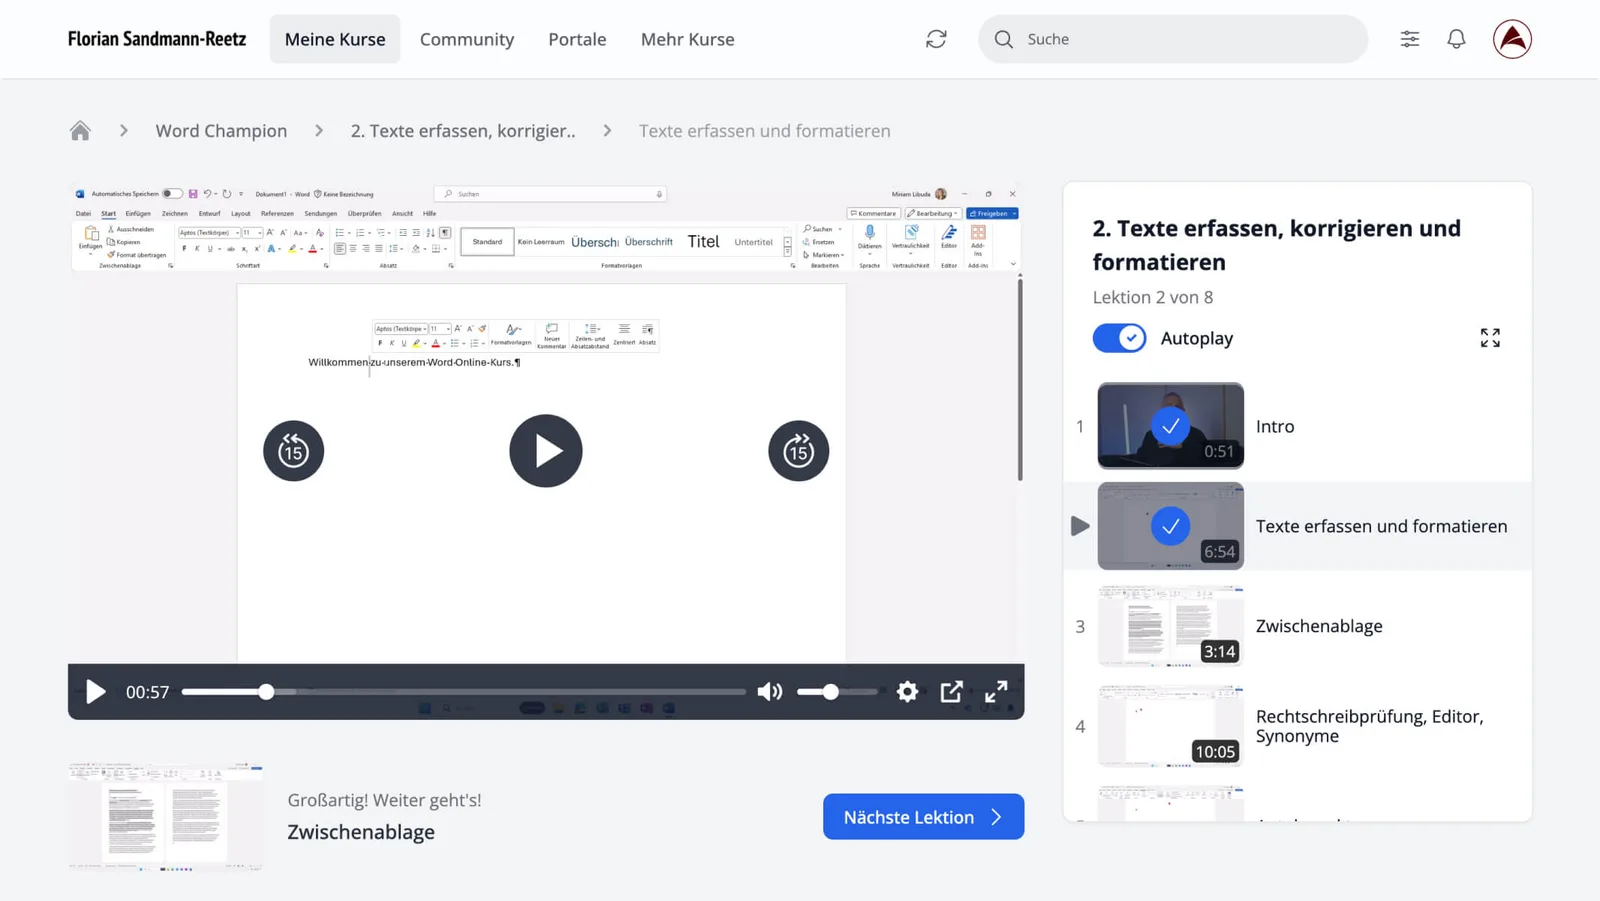Open the Community tab

[467, 39]
